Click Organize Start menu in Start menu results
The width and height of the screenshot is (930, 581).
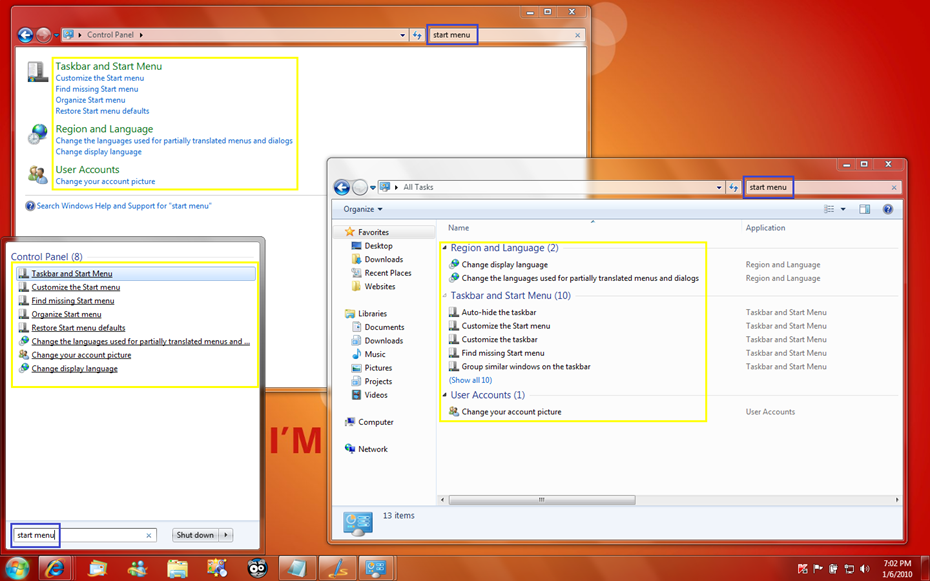pyautogui.click(x=66, y=314)
